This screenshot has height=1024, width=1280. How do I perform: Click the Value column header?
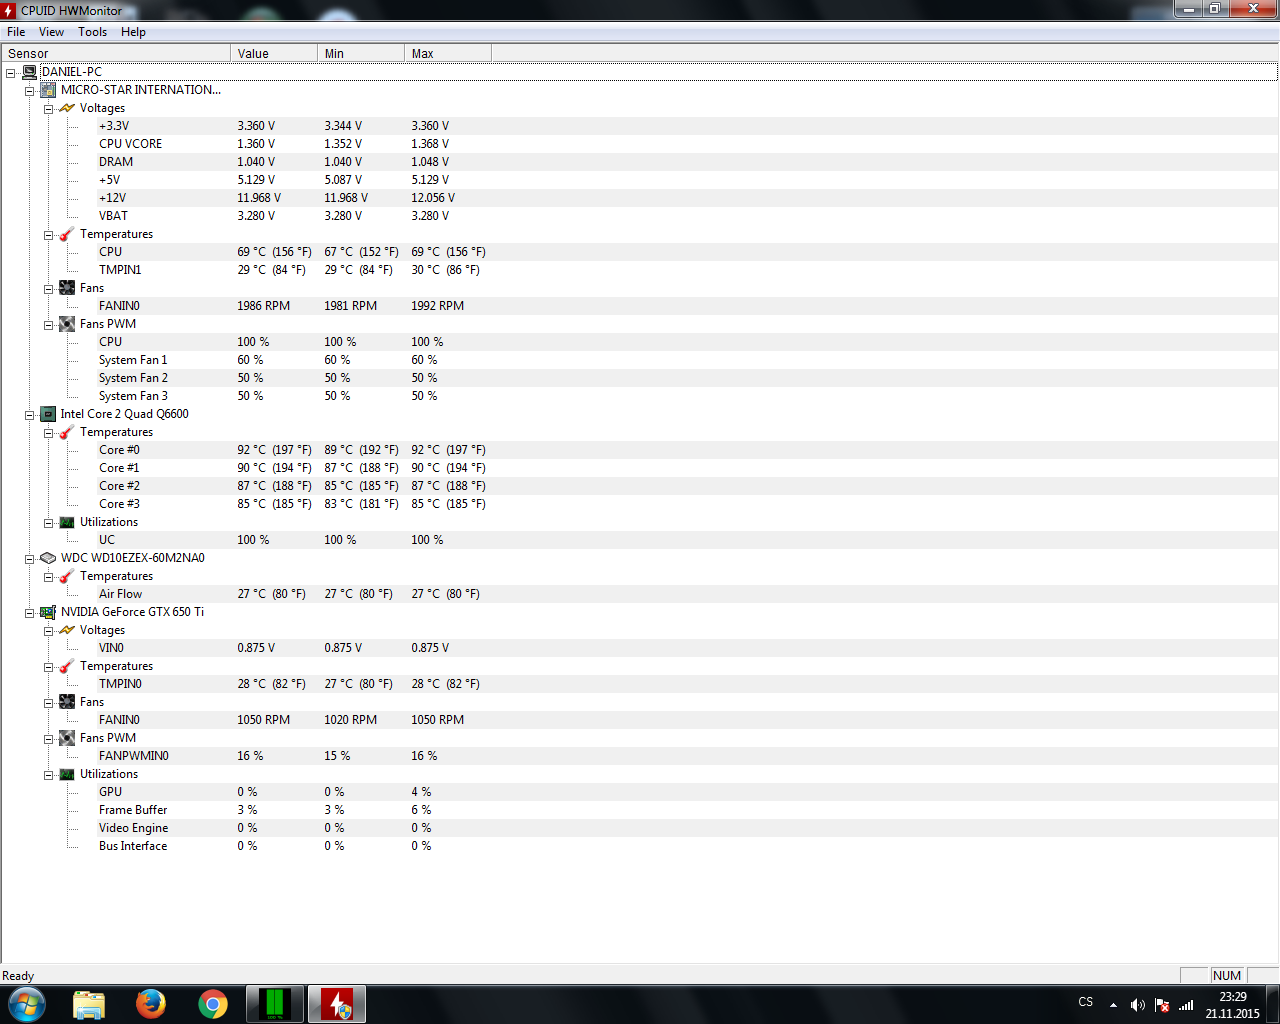274,53
